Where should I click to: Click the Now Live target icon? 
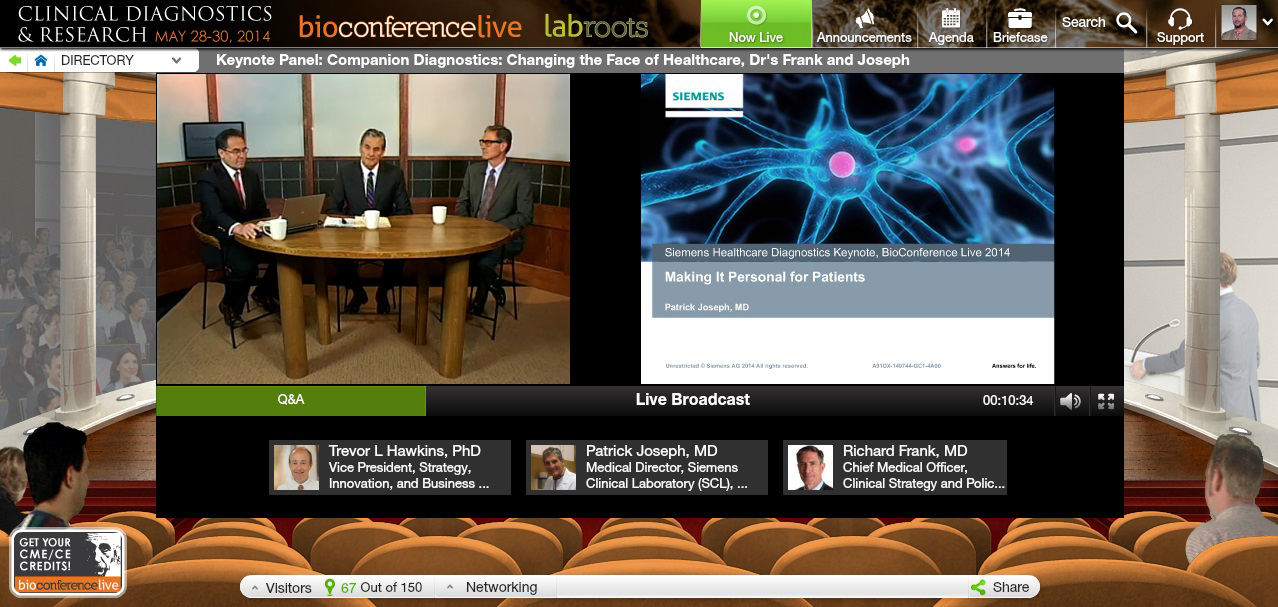(x=756, y=15)
